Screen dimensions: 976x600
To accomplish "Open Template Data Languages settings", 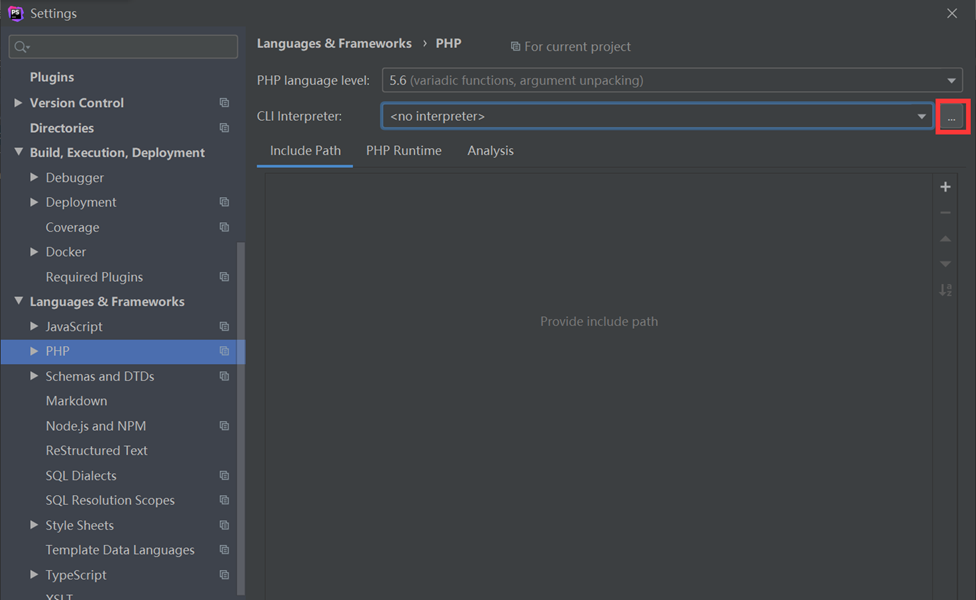I will coord(120,550).
